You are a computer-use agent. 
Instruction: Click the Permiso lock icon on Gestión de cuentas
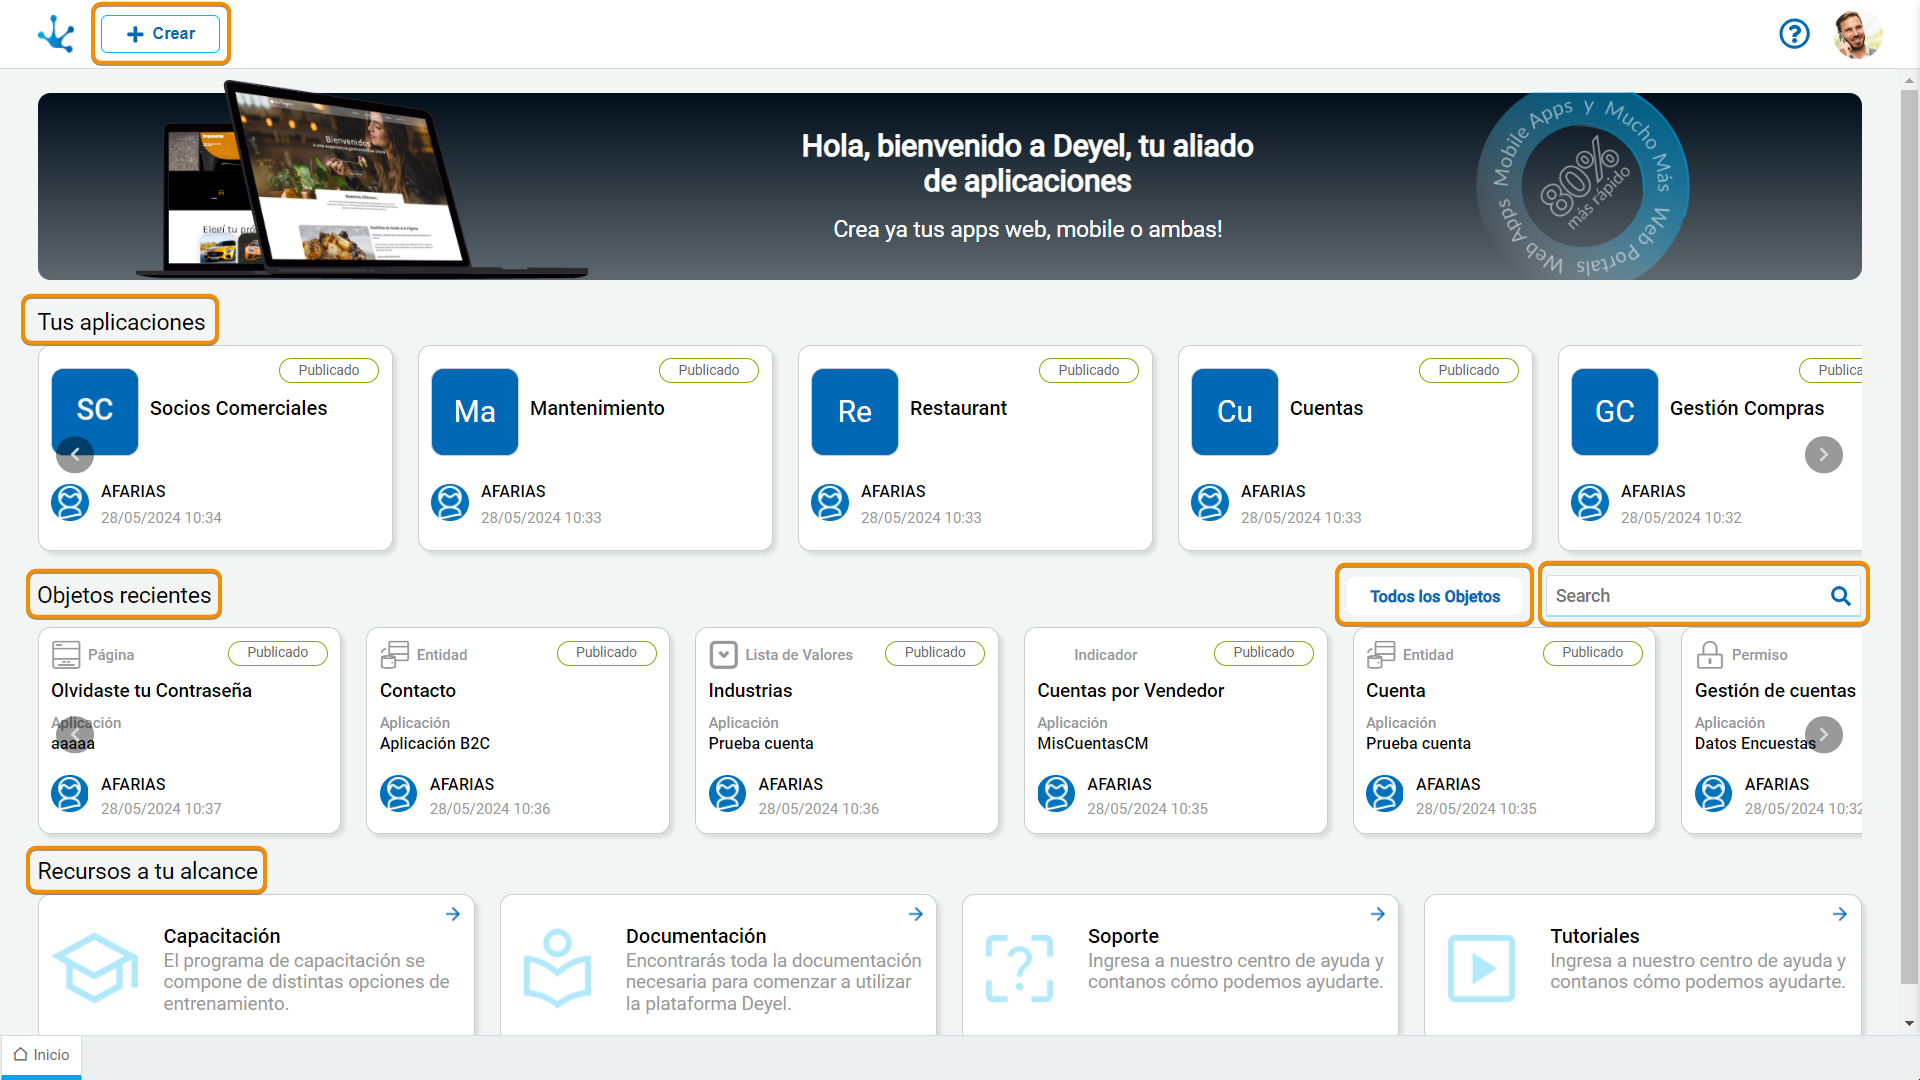point(1710,655)
